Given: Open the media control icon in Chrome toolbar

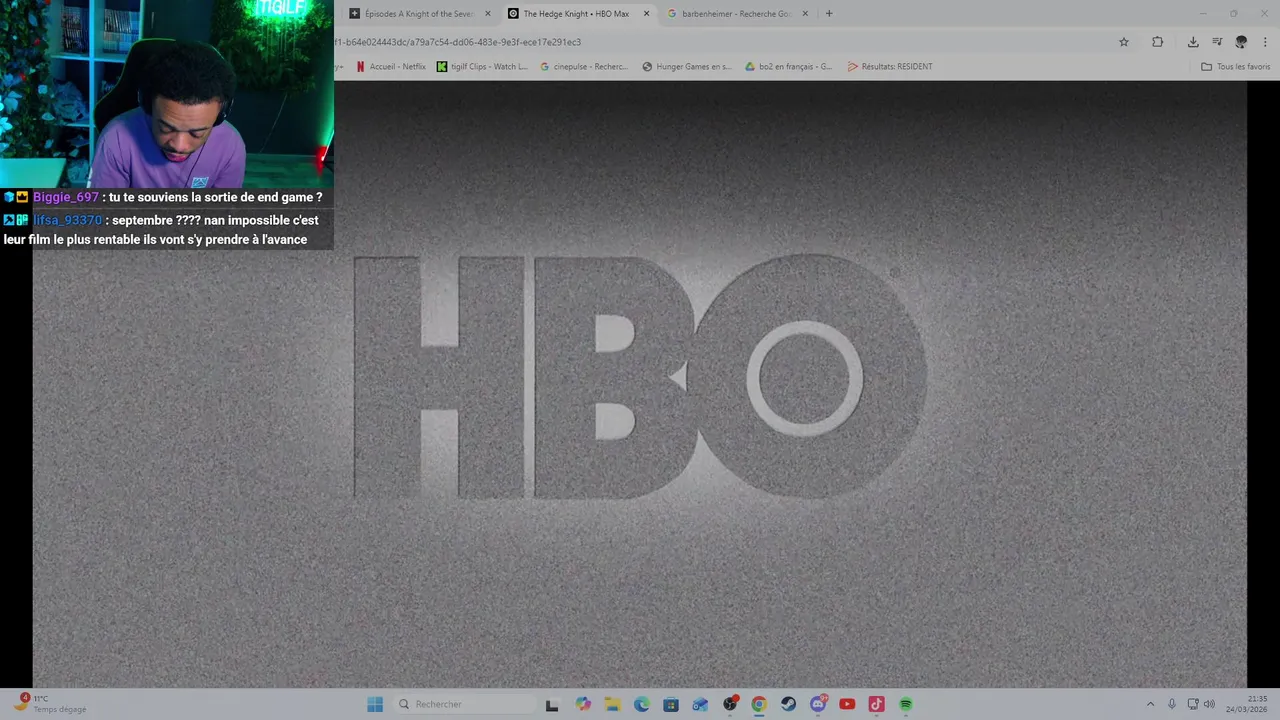Looking at the screenshot, I should click(x=1217, y=42).
